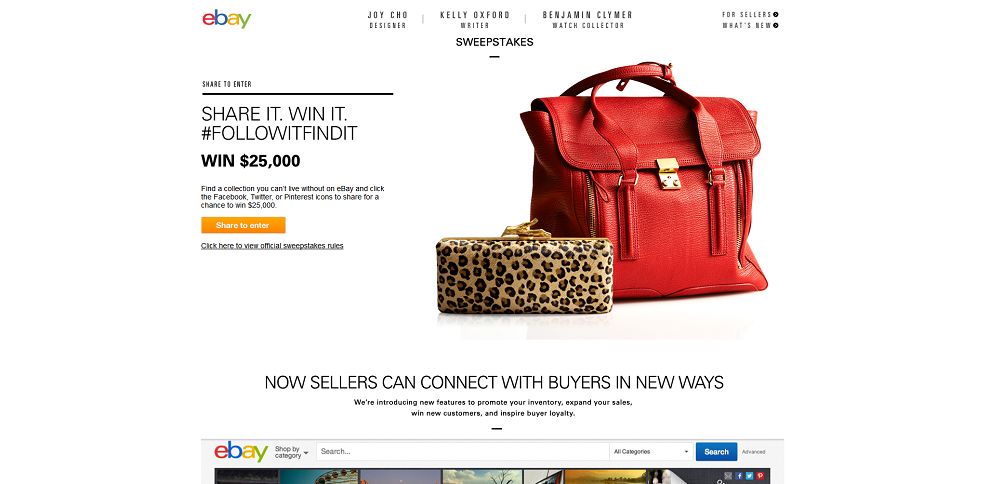Share the collection on Facebook icon

coord(739,476)
